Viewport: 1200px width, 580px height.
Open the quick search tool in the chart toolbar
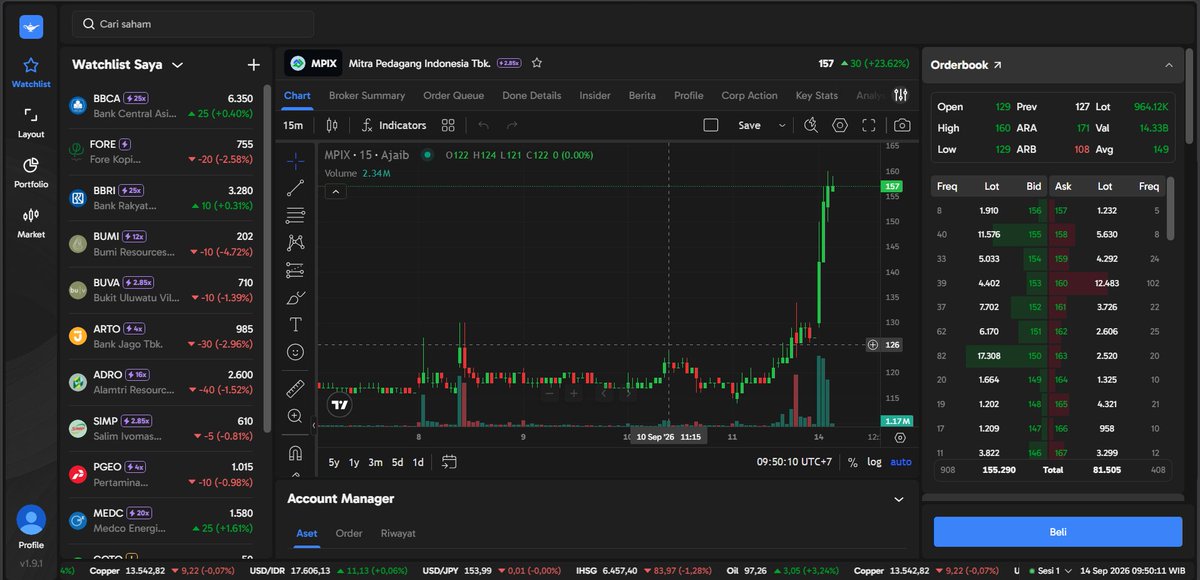click(x=811, y=125)
